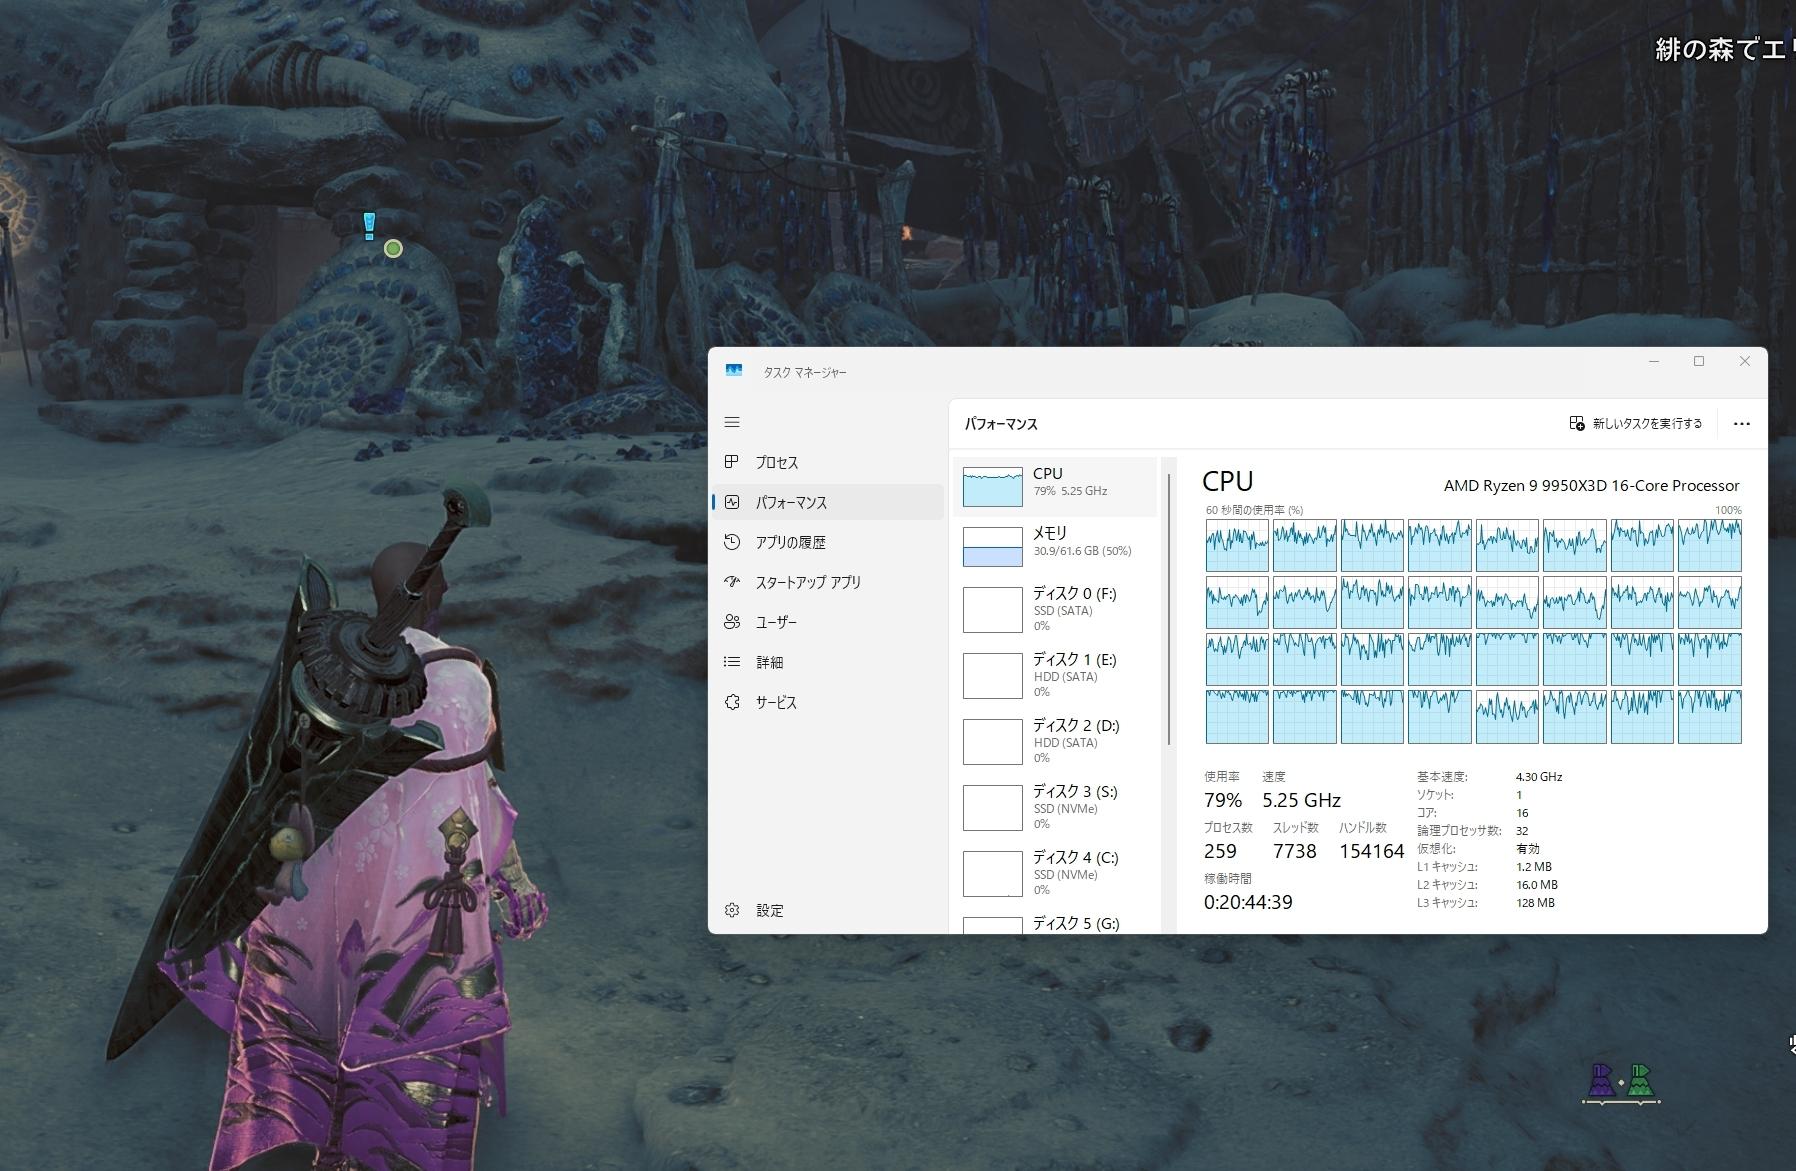Click the プロセス icon in sidebar
The image size is (1796, 1171).
[x=732, y=462]
